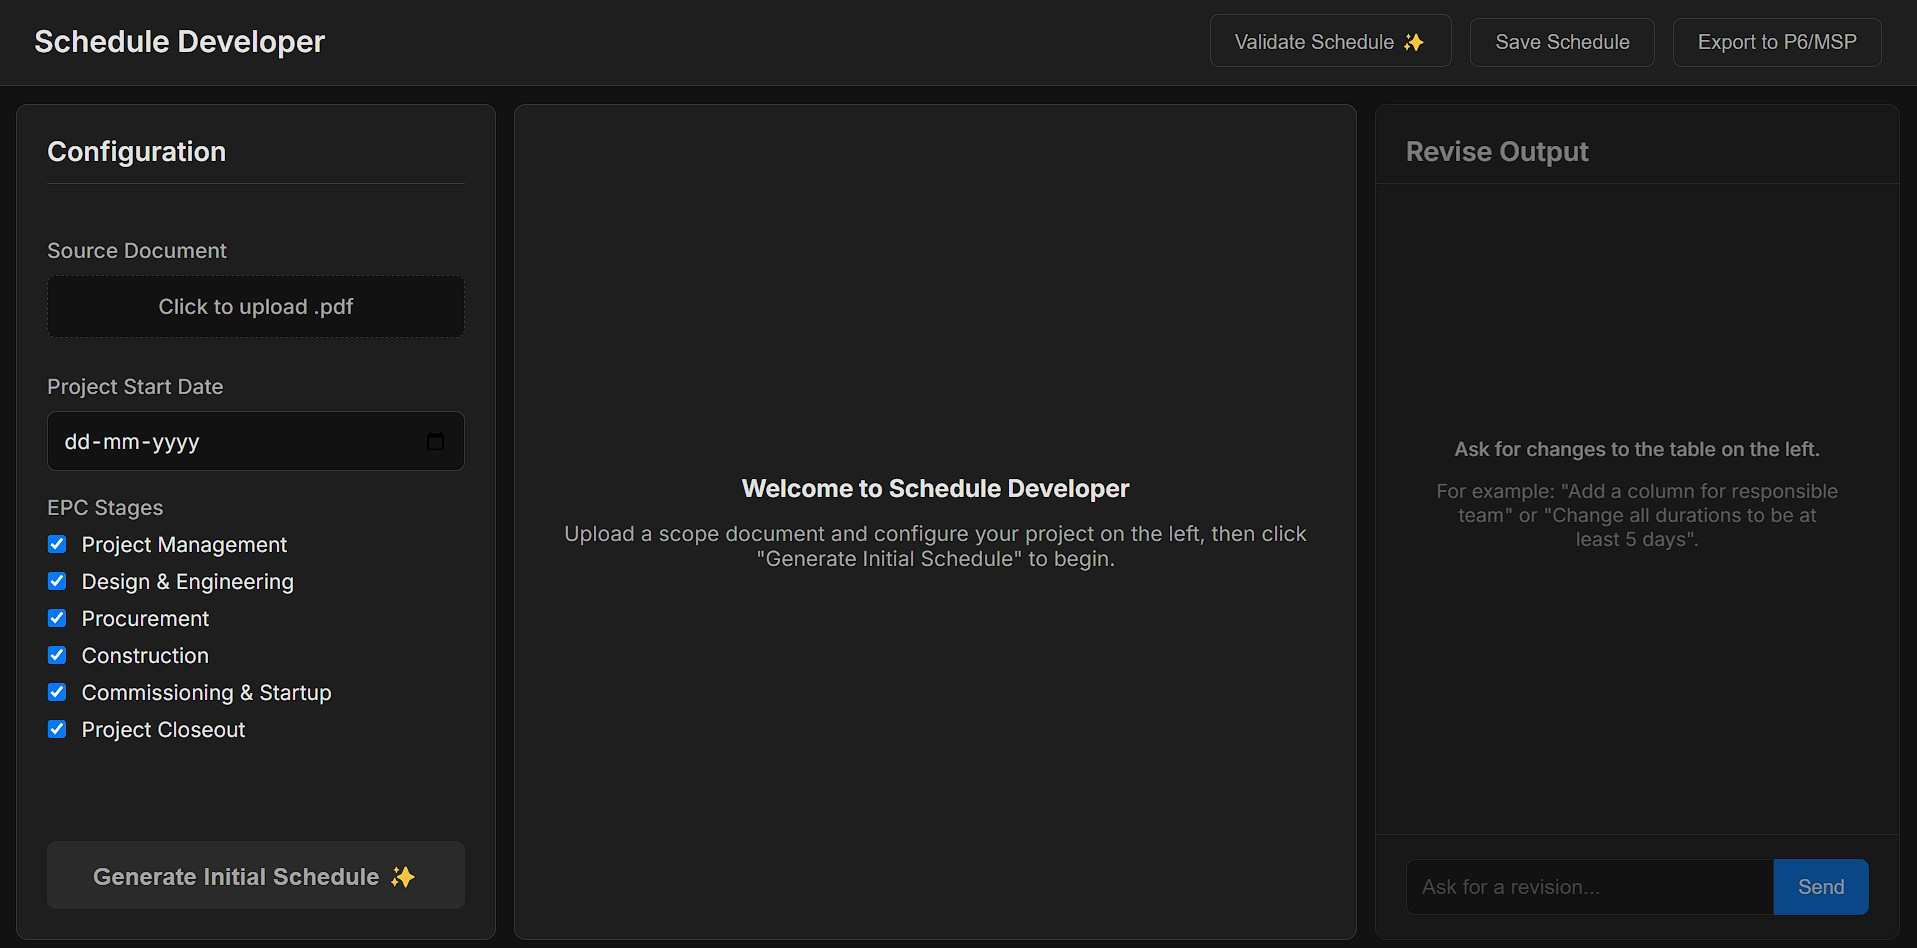Deselect the Project Closeout checkbox
The height and width of the screenshot is (948, 1917).
pyautogui.click(x=57, y=729)
